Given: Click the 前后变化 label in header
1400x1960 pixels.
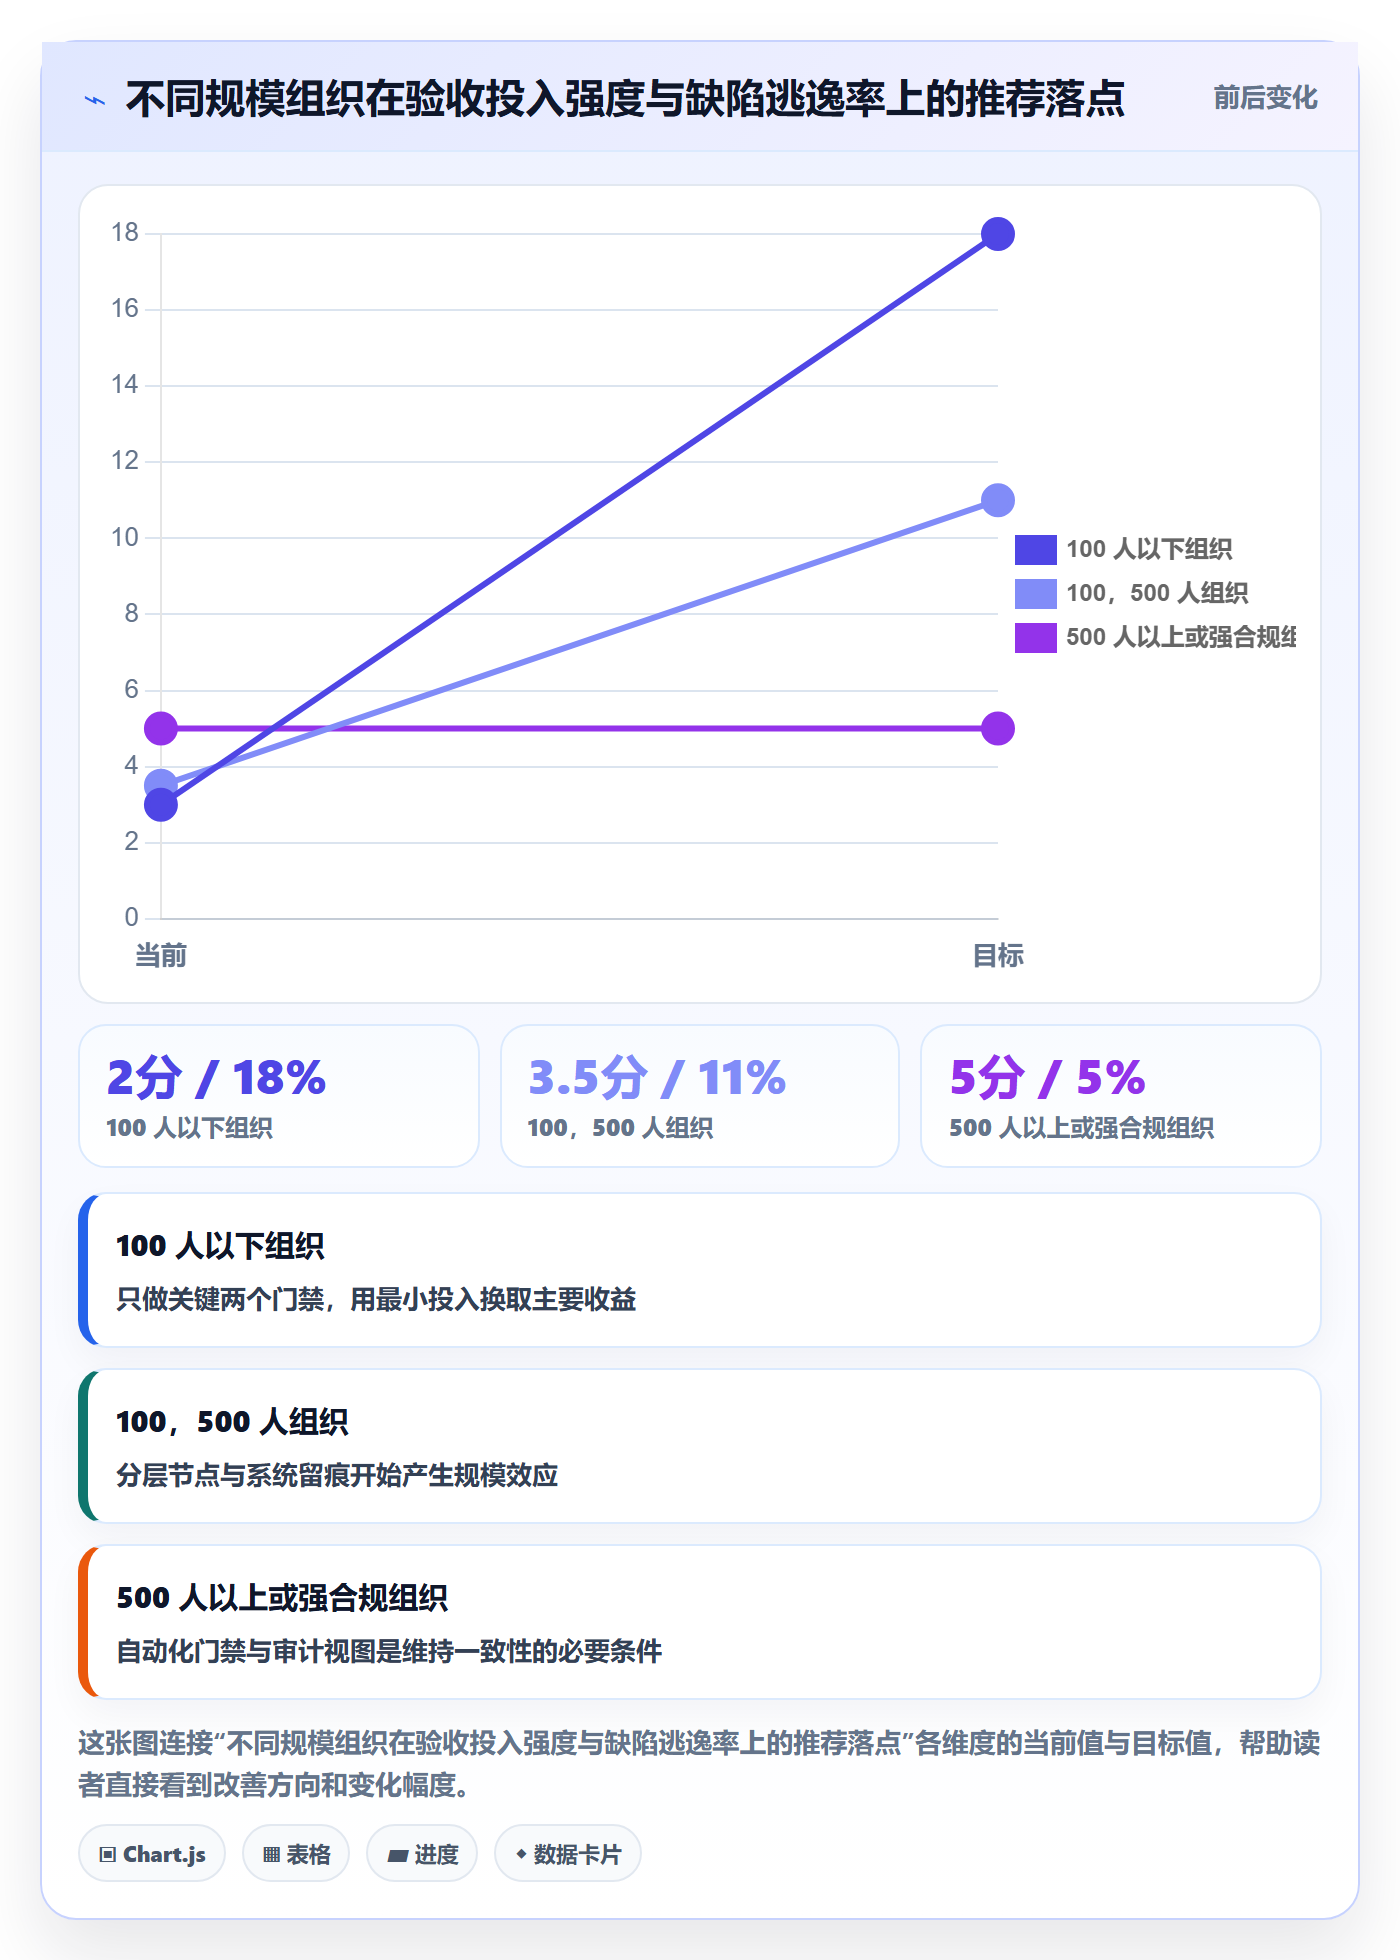Looking at the screenshot, I should click(x=1265, y=98).
